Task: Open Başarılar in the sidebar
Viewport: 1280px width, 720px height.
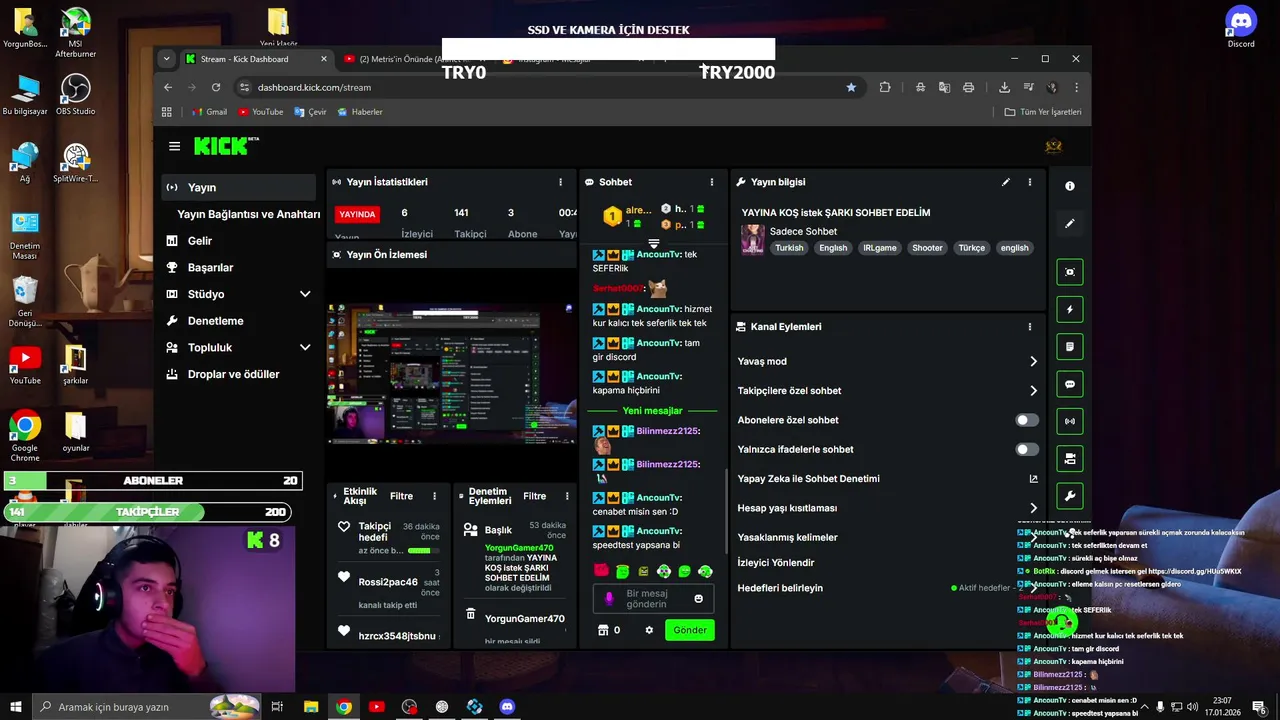Action: 240,267
